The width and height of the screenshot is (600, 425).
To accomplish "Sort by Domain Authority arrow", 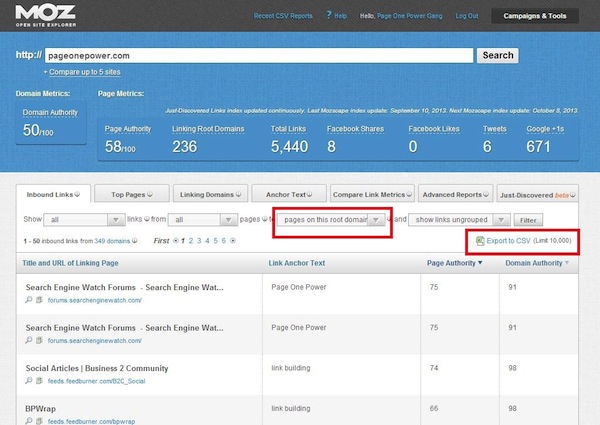I will [x=567, y=263].
